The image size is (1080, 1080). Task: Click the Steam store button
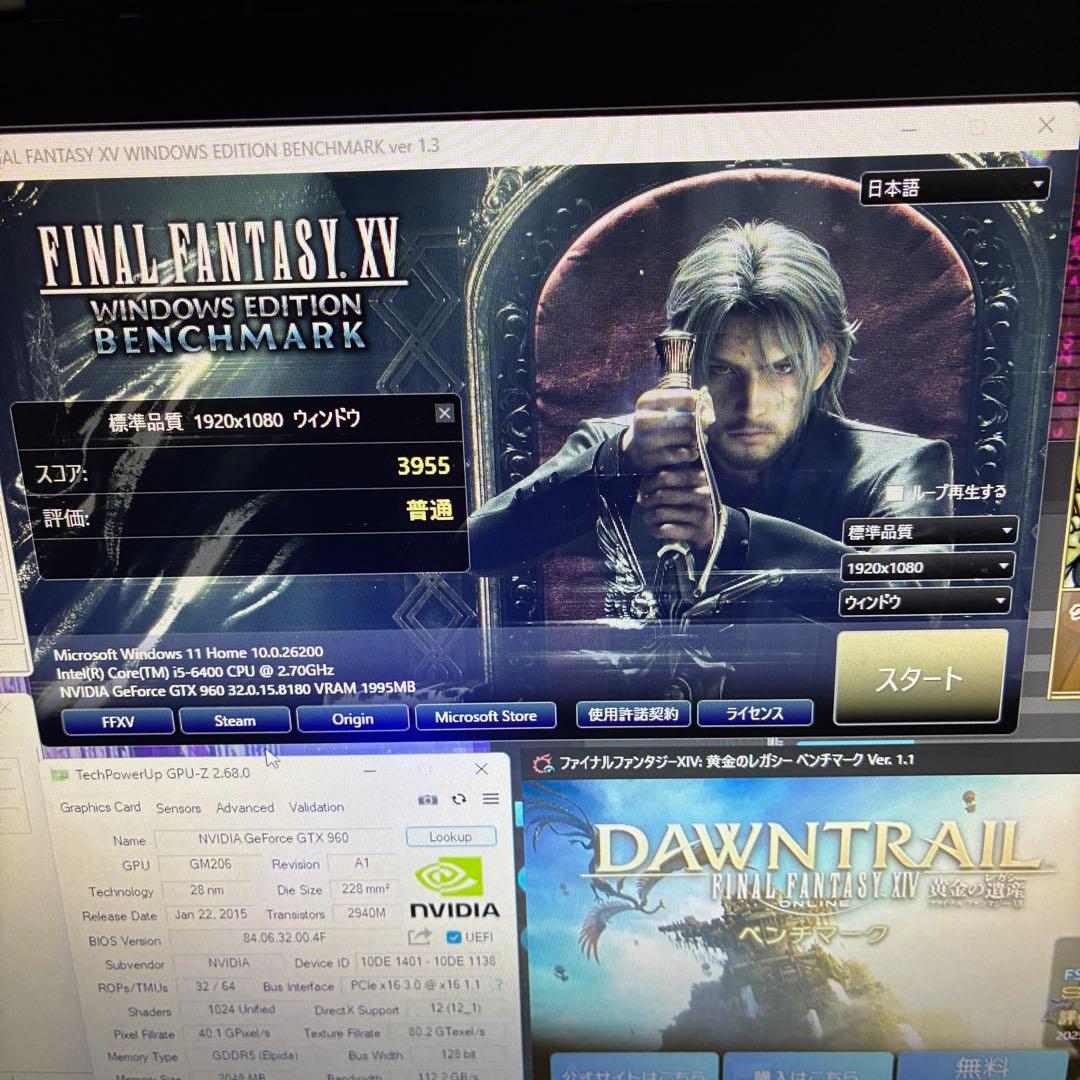pos(235,720)
